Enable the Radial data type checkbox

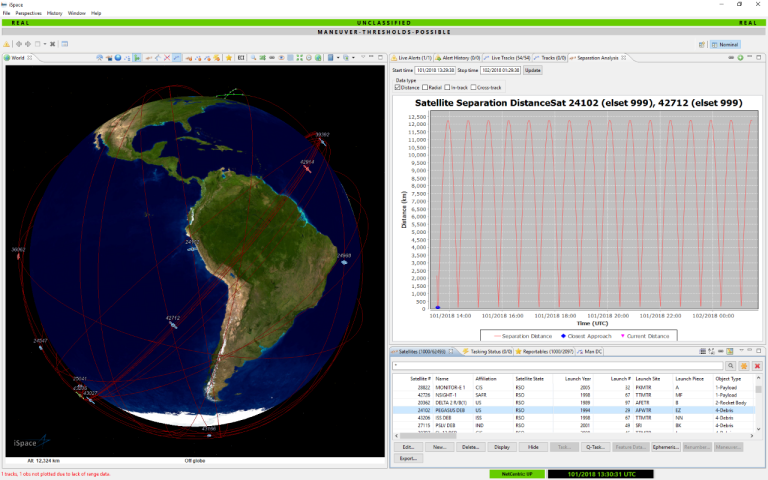[x=427, y=88]
